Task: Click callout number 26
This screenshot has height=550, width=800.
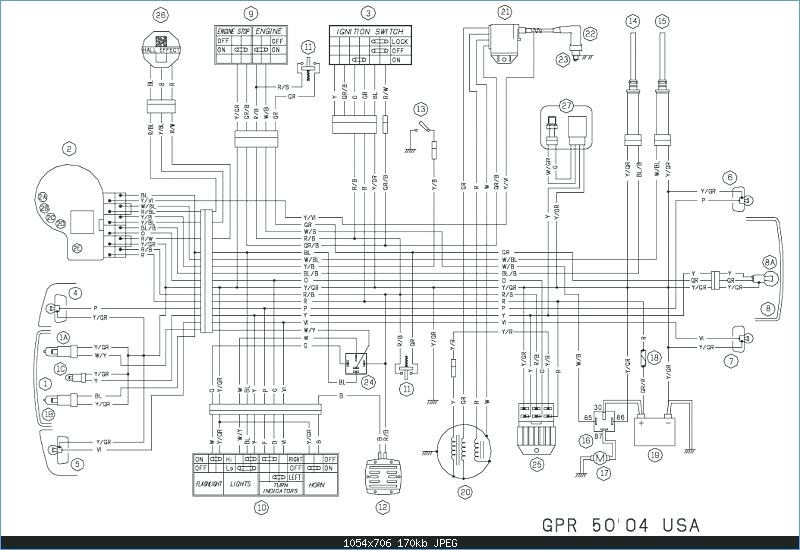Action: (160, 16)
